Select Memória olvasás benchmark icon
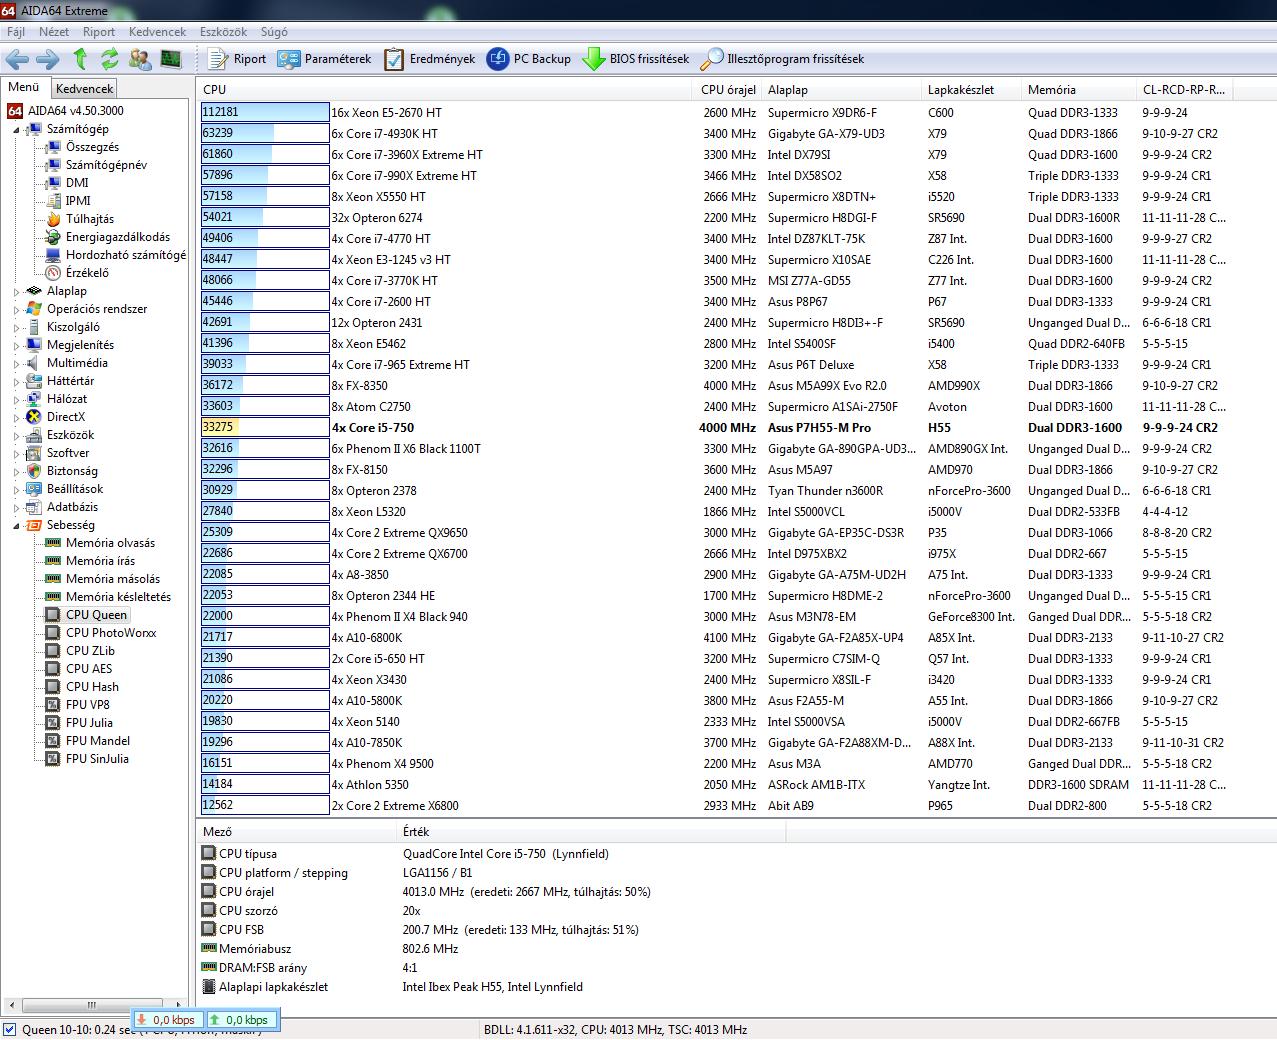The width and height of the screenshot is (1277, 1040). click(53, 543)
